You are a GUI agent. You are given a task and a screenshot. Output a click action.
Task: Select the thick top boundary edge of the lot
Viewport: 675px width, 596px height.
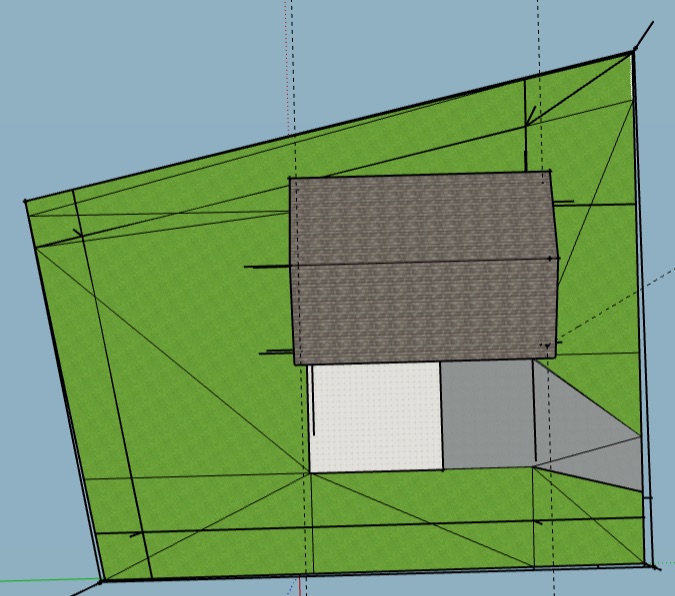tap(330, 127)
